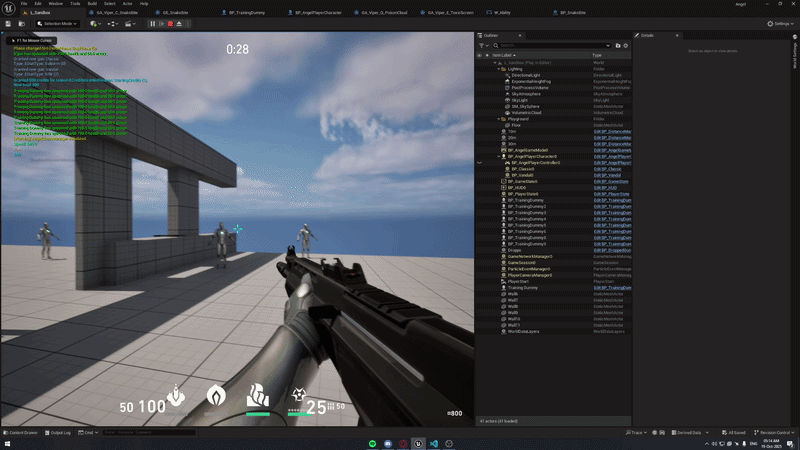Open World Settings side tab
The image size is (800, 450).
click(795, 55)
